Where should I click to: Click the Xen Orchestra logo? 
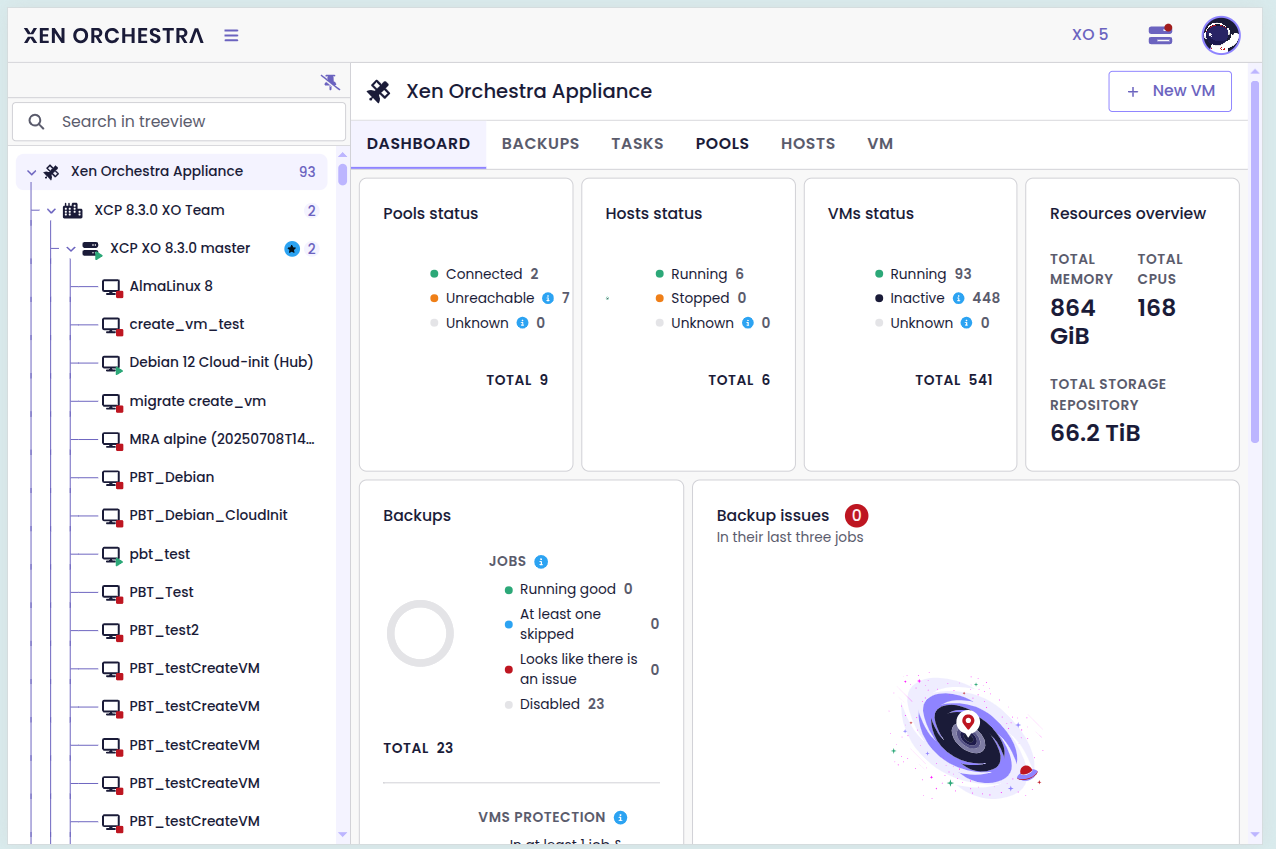tap(113, 35)
